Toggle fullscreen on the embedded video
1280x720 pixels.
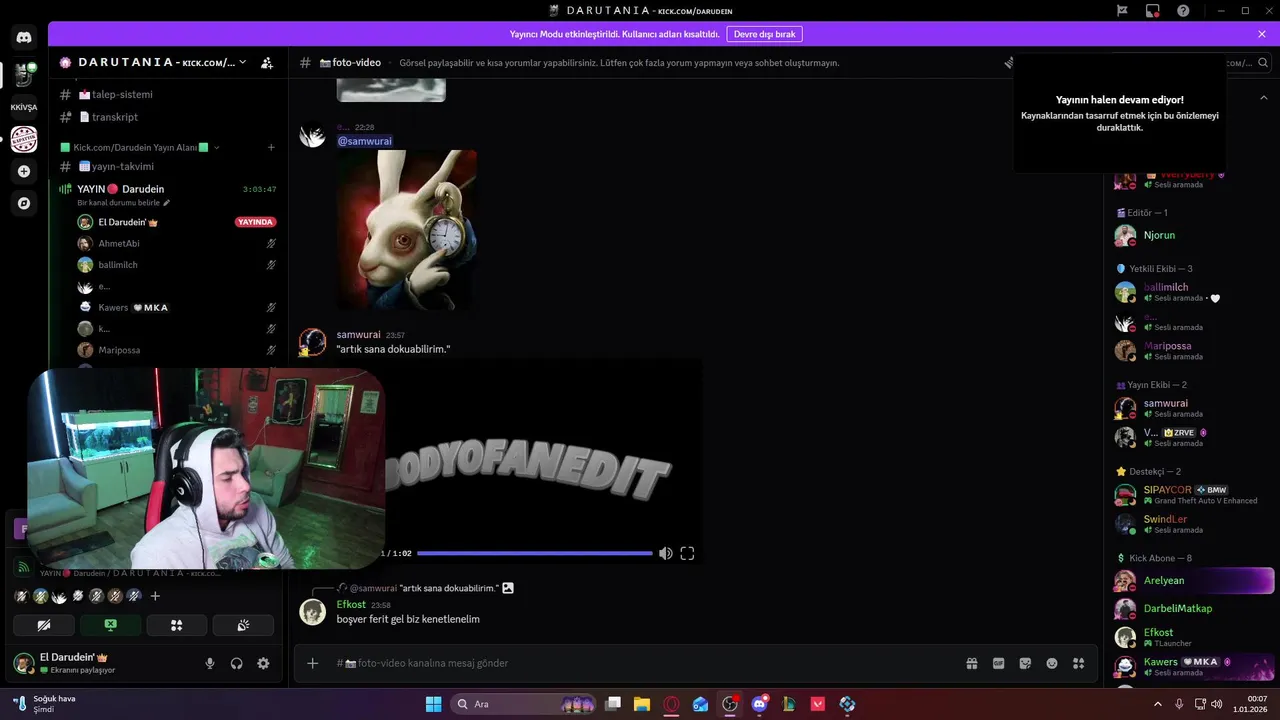click(688, 553)
